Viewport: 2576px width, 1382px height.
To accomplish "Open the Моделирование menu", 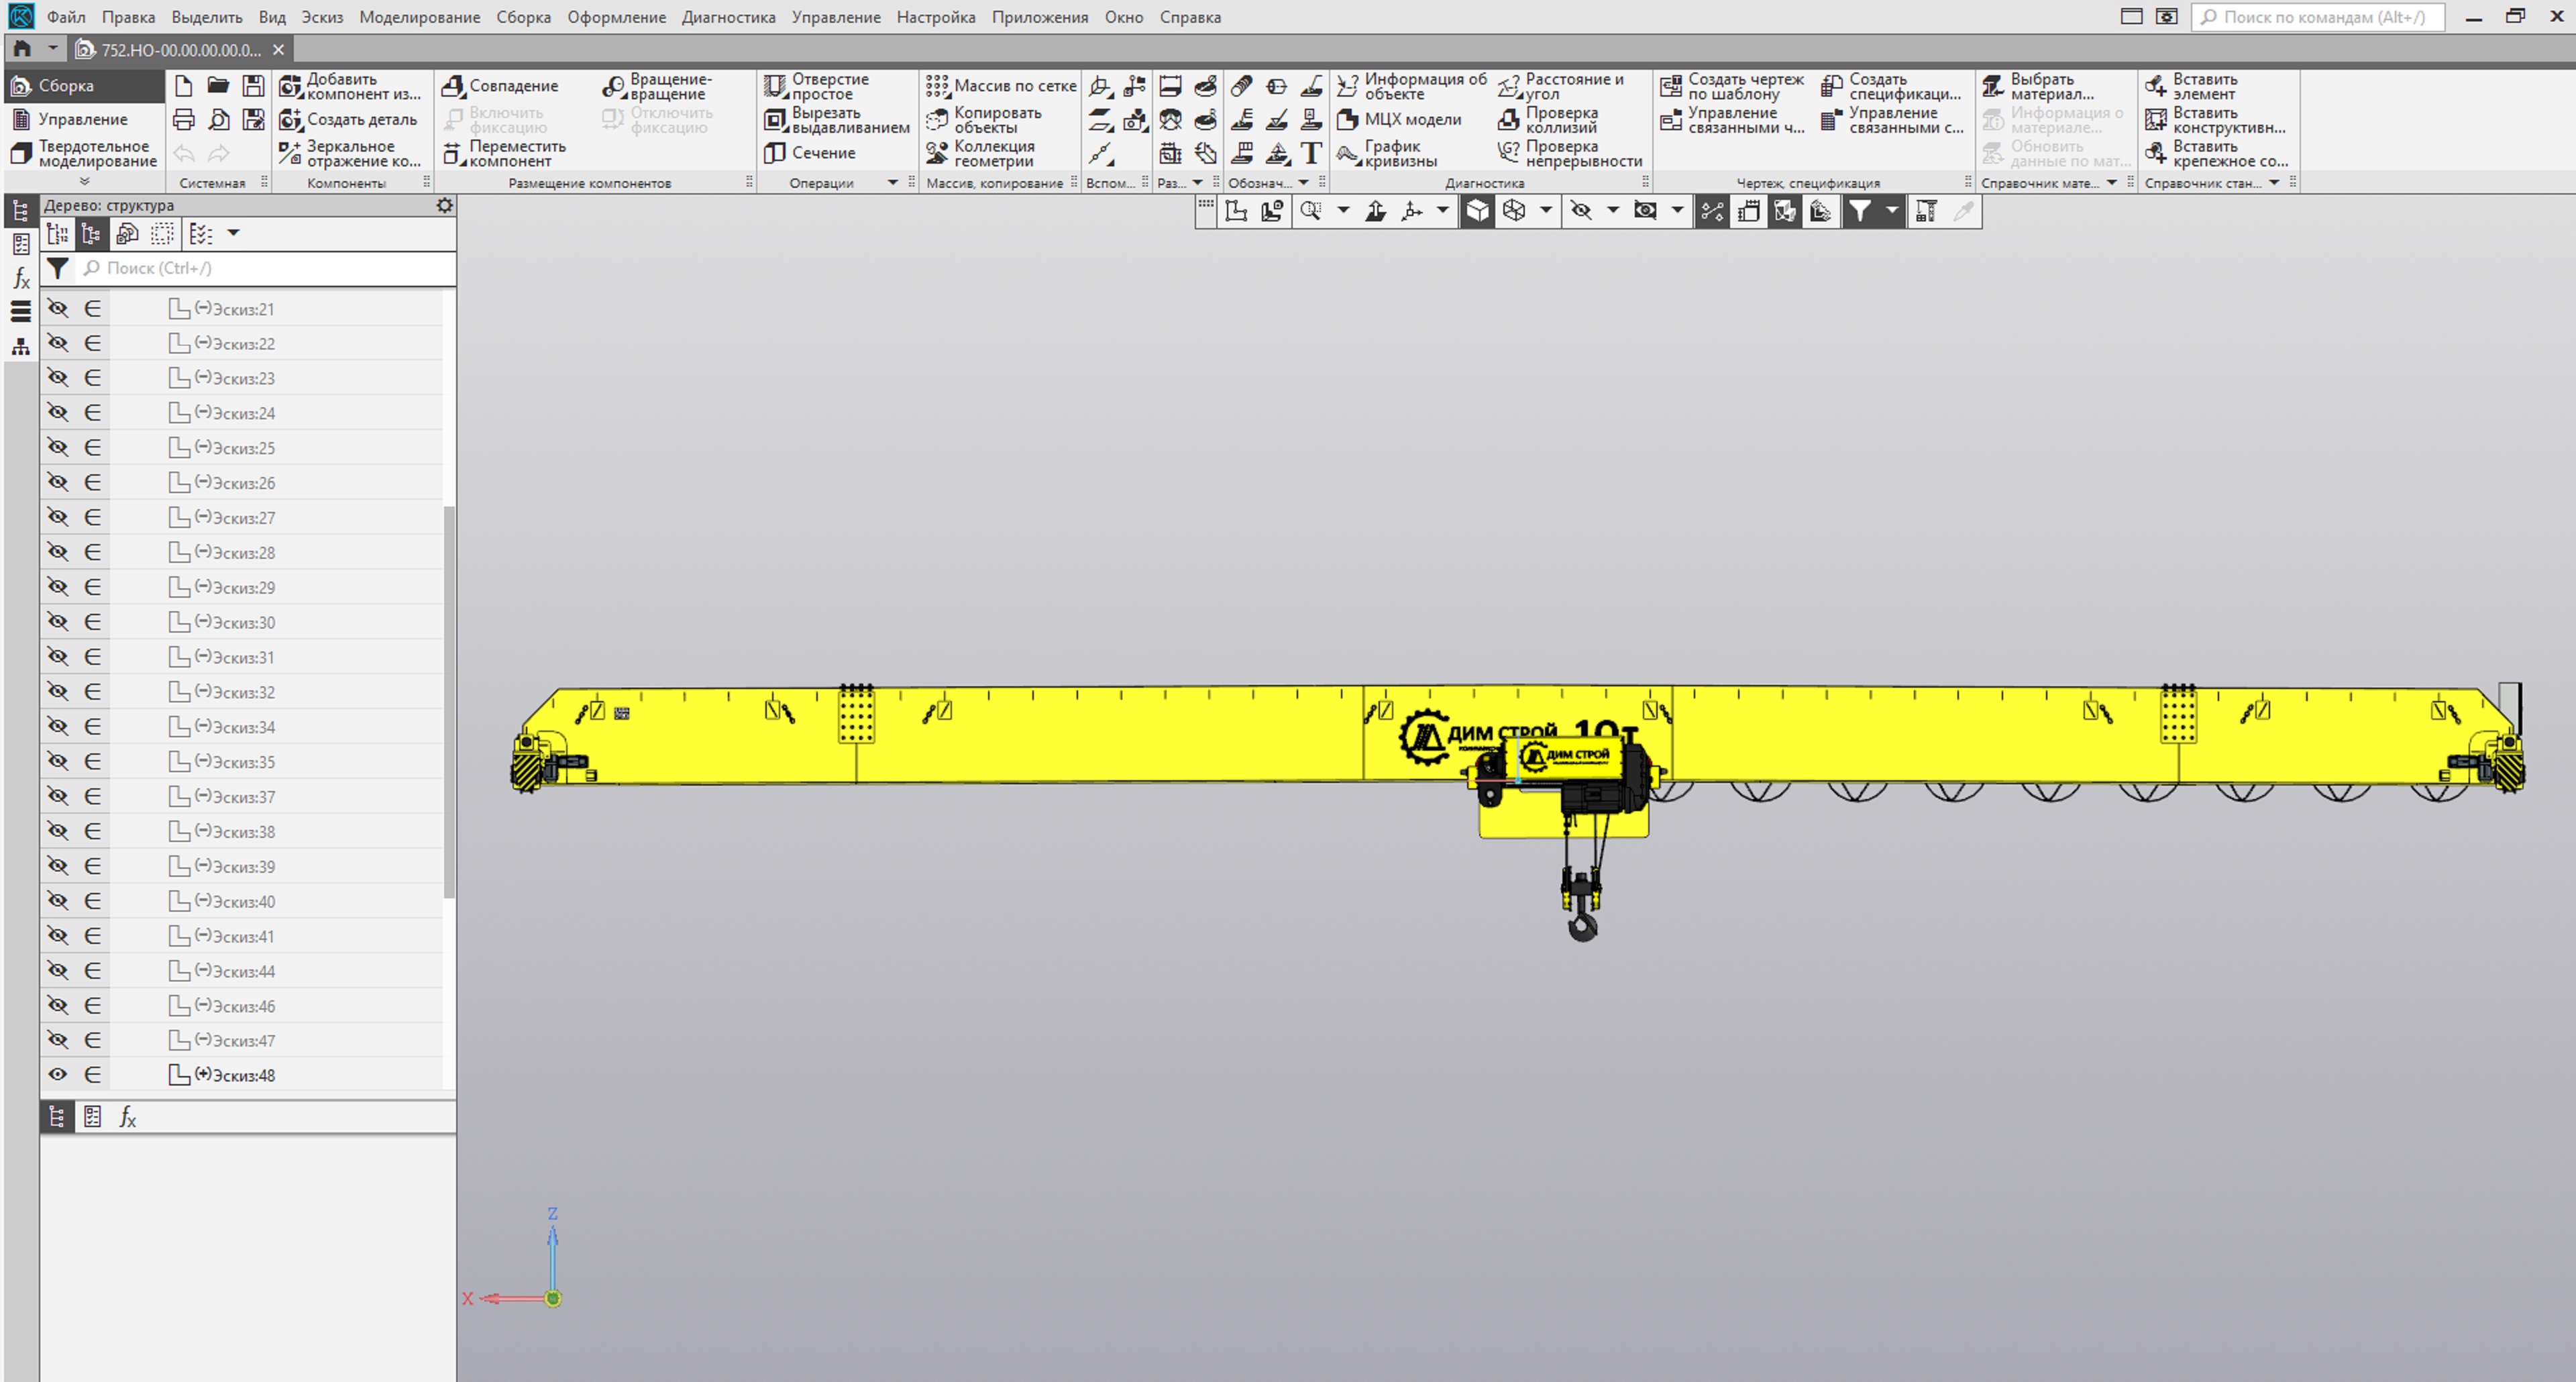I will (x=419, y=17).
